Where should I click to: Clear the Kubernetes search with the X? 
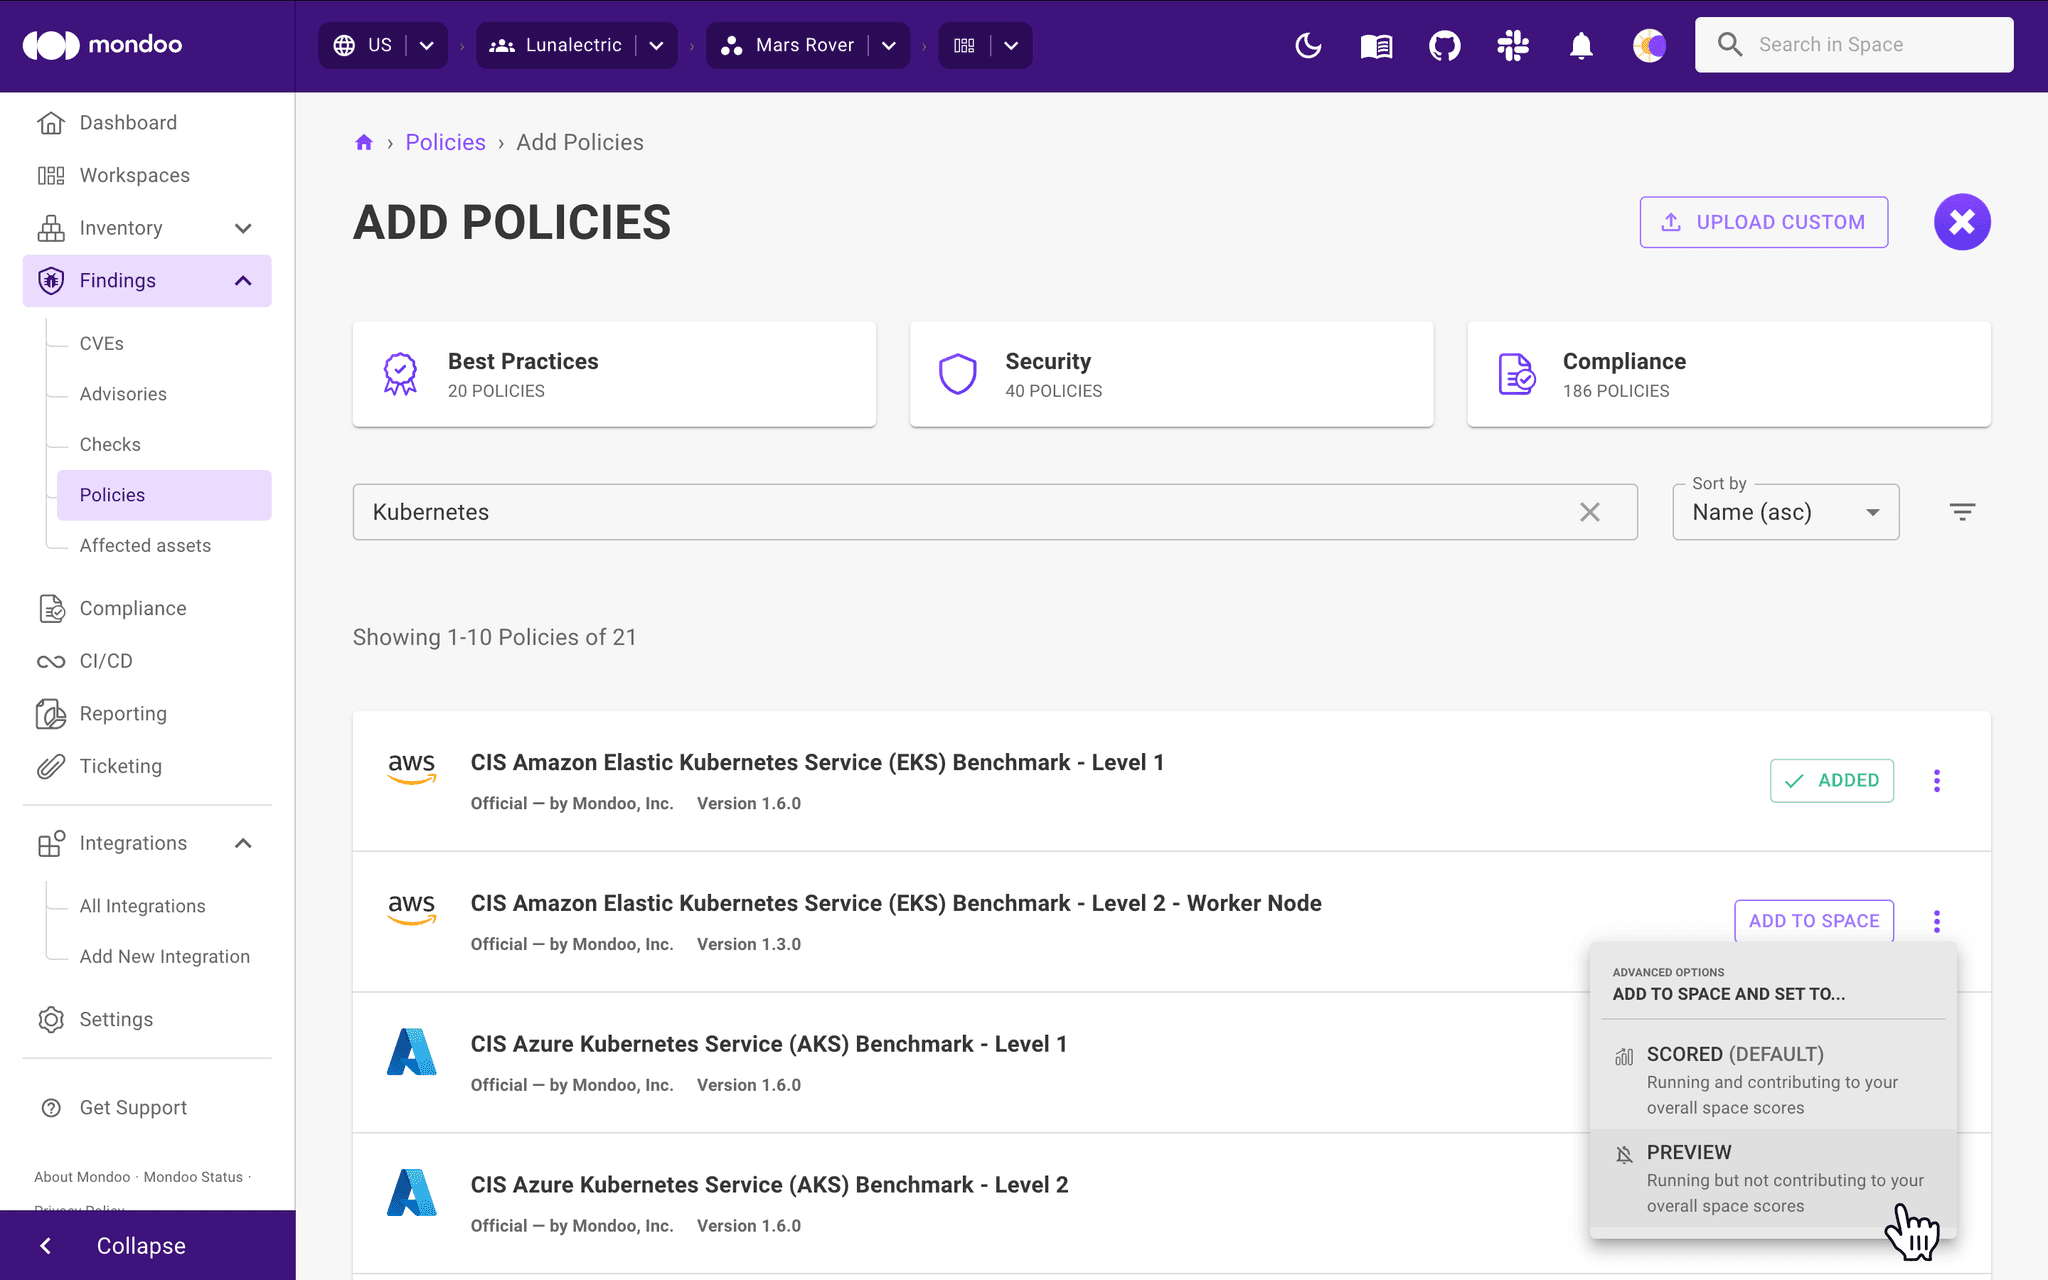point(1590,512)
